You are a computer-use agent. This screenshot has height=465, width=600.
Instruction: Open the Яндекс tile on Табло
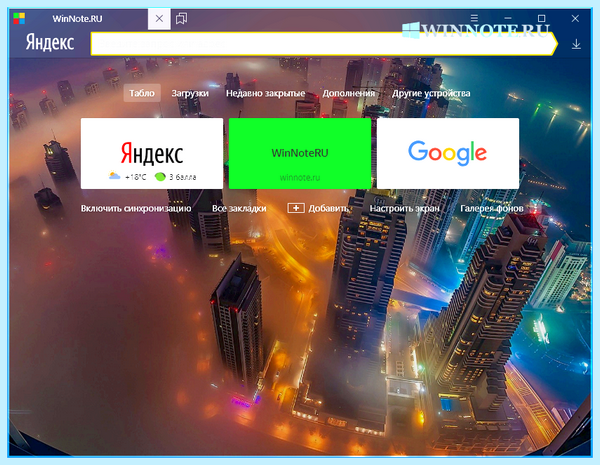tap(152, 153)
